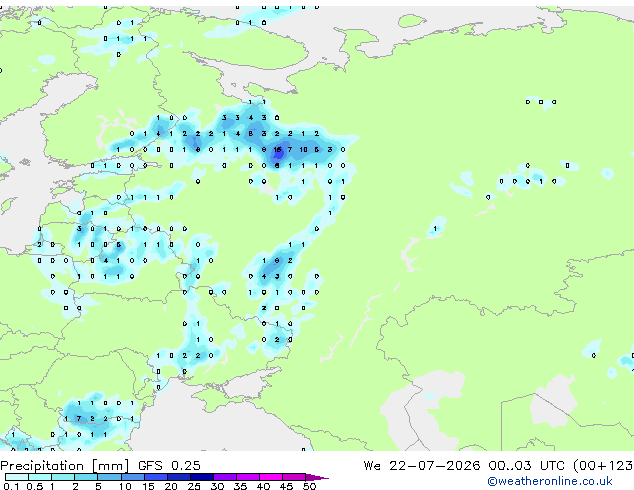Image resolution: width=634 pixels, height=490 pixels.
Task: Click the 0.1–0.5 mm legend color swatch
Action: click(17, 477)
